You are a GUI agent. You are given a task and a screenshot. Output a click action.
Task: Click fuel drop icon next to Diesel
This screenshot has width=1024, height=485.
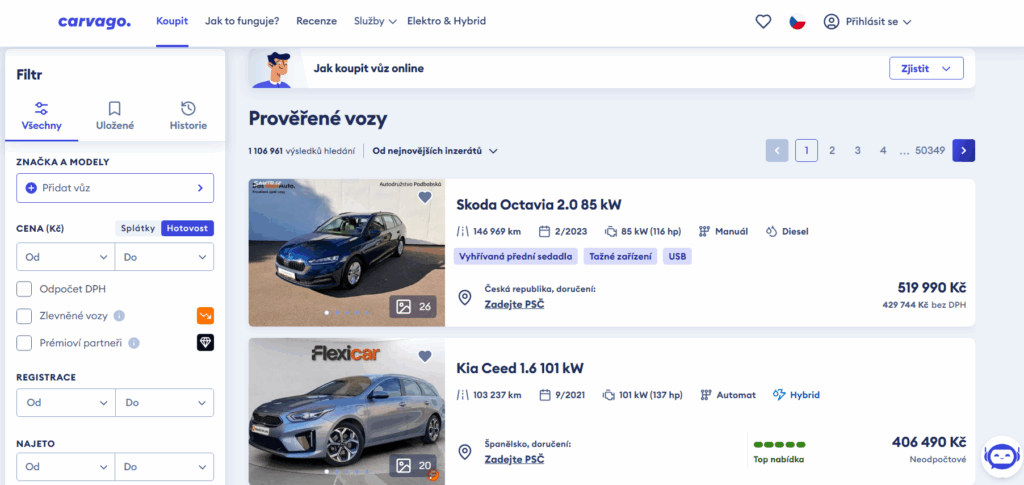coord(772,231)
